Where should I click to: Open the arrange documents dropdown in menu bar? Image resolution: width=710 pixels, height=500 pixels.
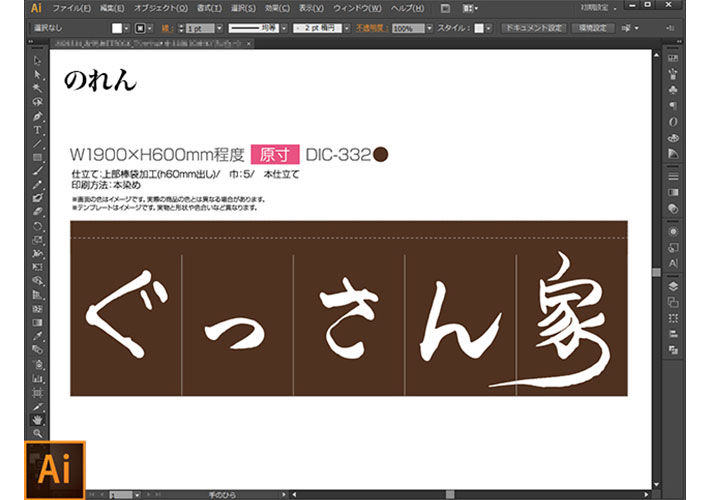click(x=470, y=8)
